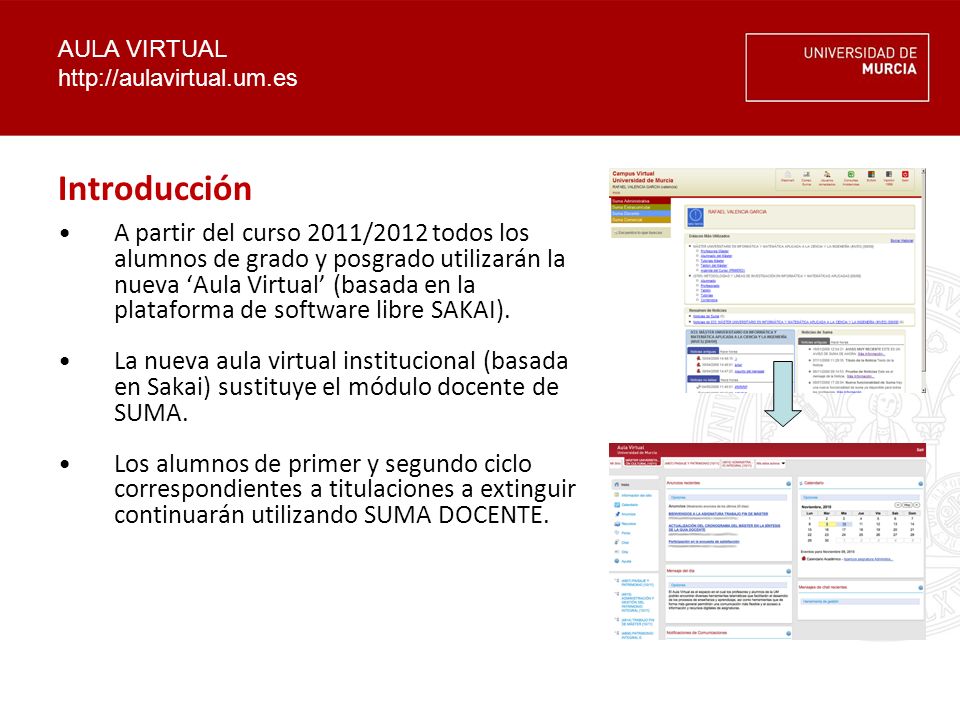This screenshot has width=960, height=720.
Task: Open Anuncios in the Aula Virtual sidebar
Action: (625, 514)
